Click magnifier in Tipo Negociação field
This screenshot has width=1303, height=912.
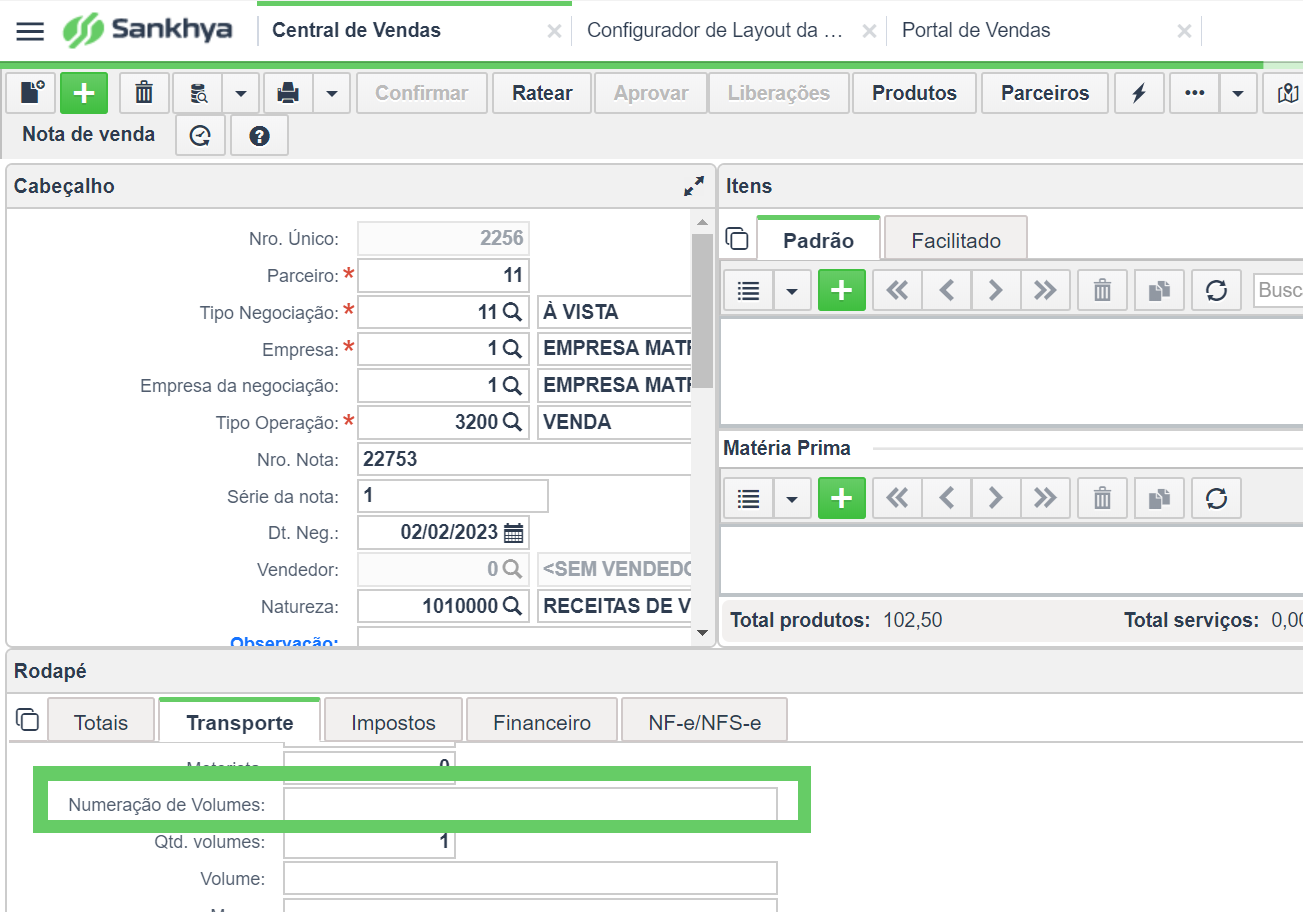tap(512, 312)
